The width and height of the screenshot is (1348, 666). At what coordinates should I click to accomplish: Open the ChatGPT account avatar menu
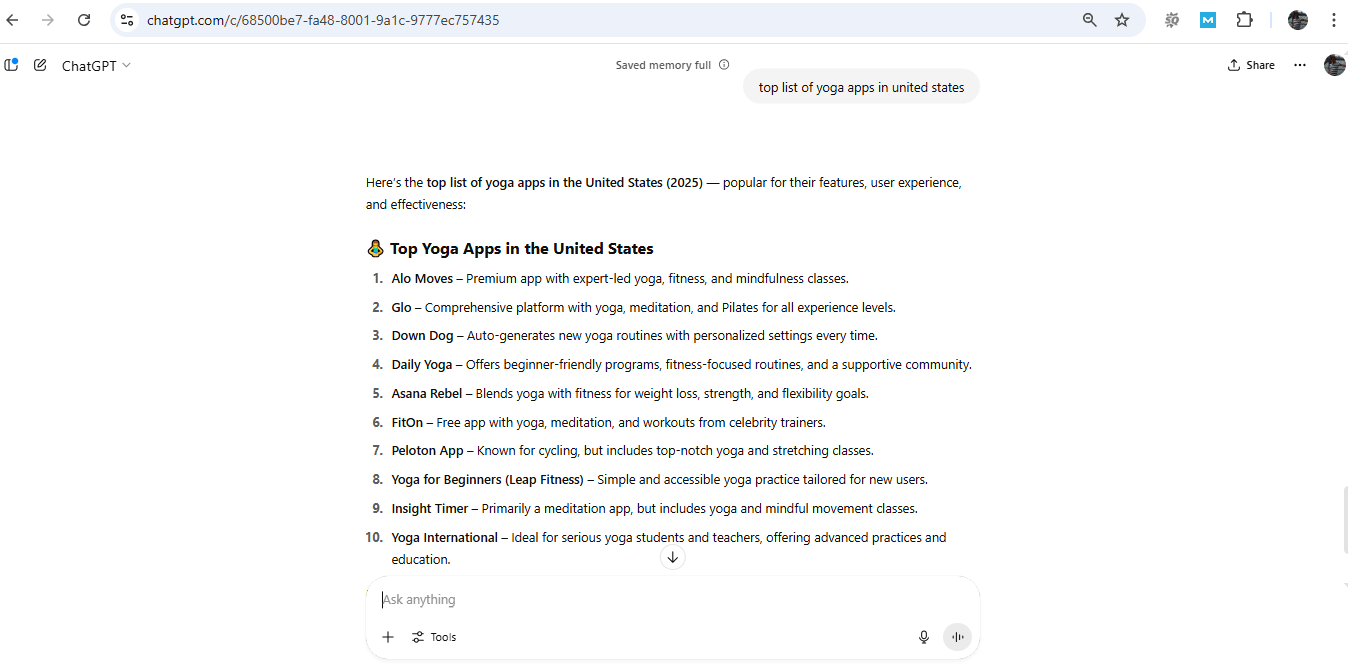(x=1334, y=65)
